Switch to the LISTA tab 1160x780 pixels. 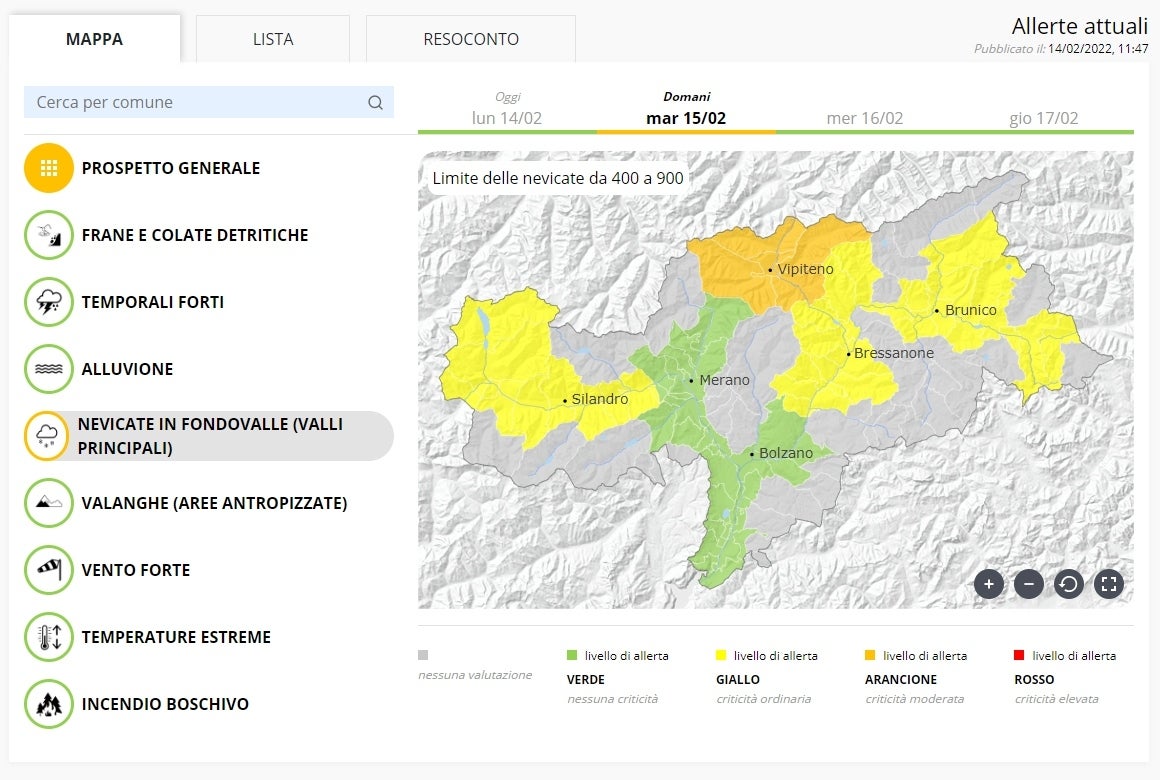[273, 40]
